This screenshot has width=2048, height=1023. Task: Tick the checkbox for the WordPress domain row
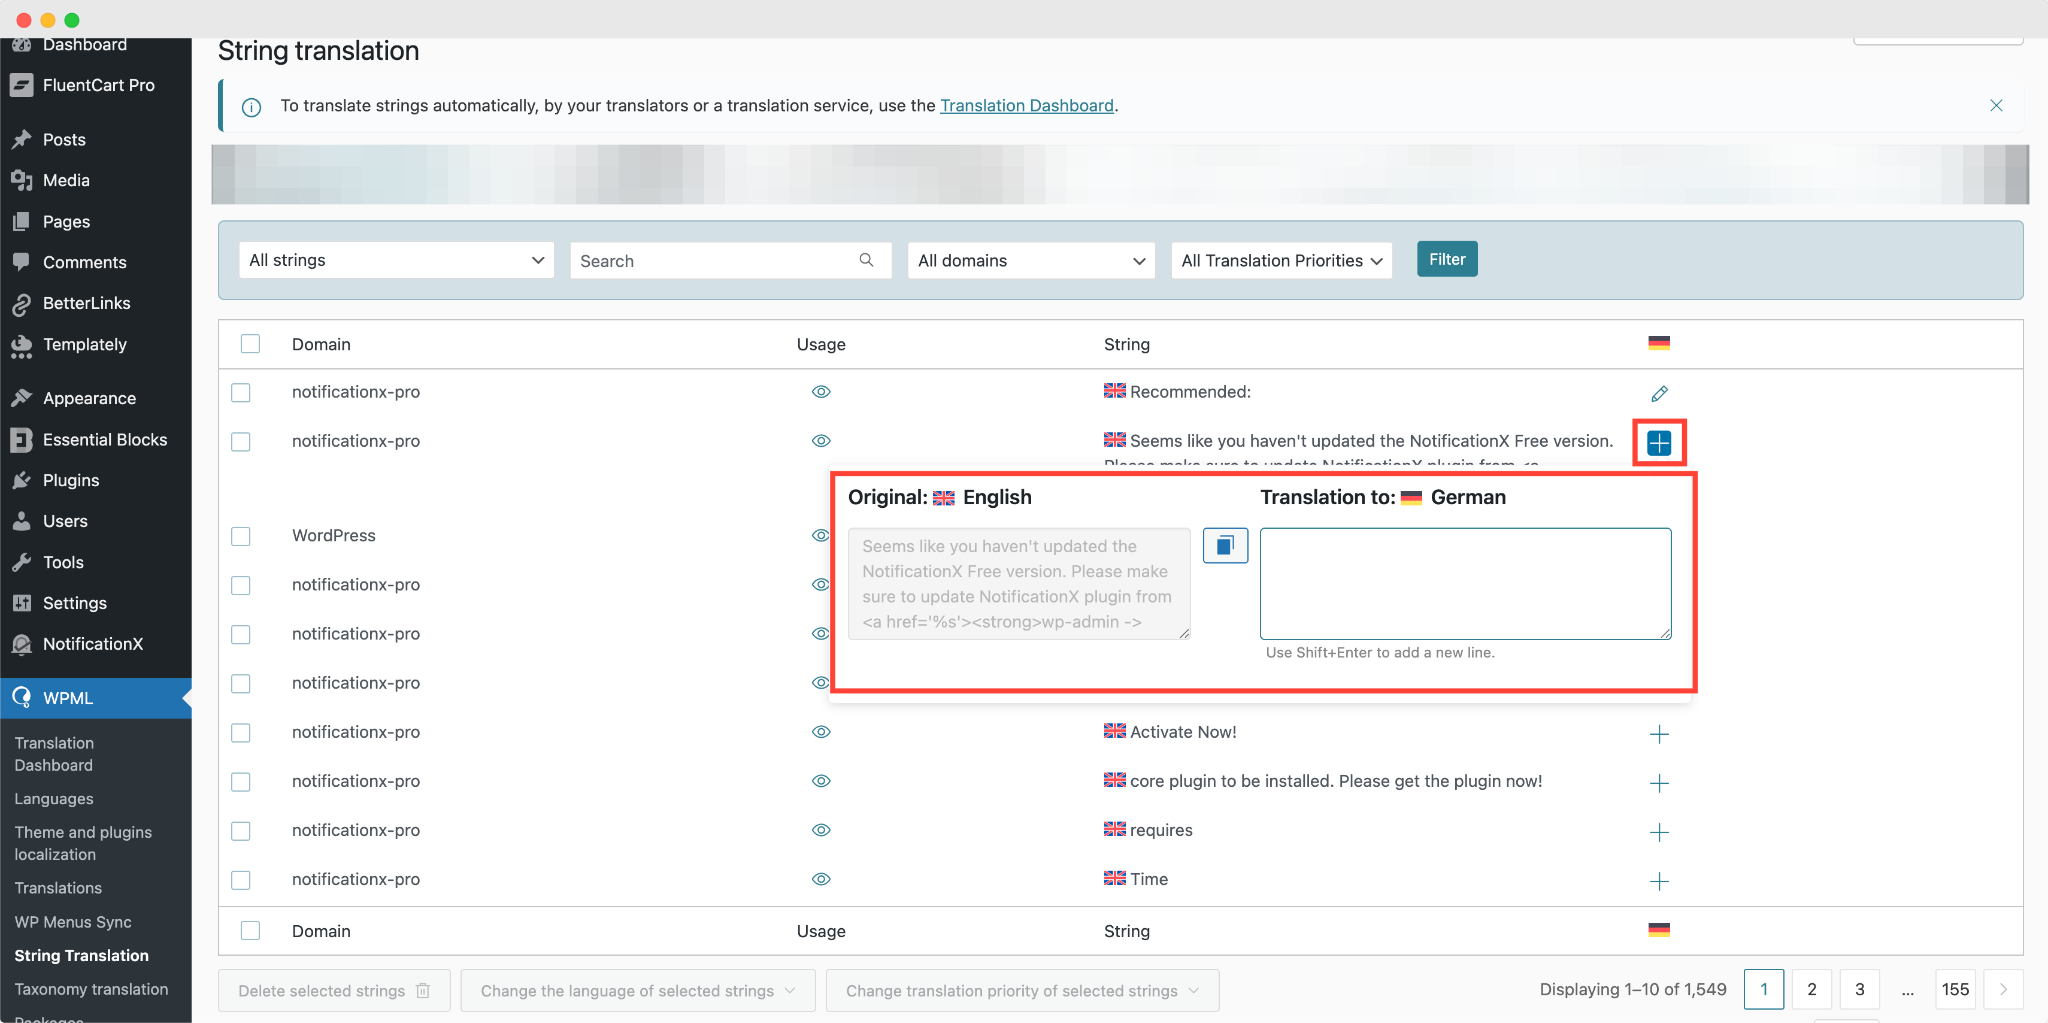(241, 536)
